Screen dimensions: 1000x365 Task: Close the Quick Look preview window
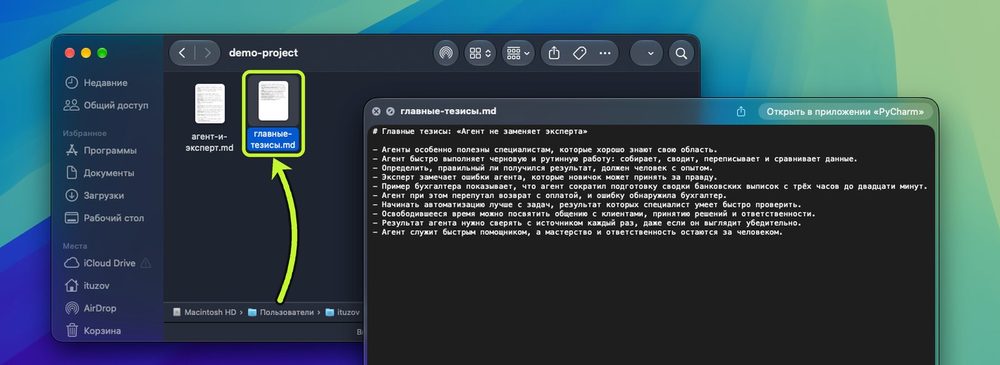tap(376, 111)
